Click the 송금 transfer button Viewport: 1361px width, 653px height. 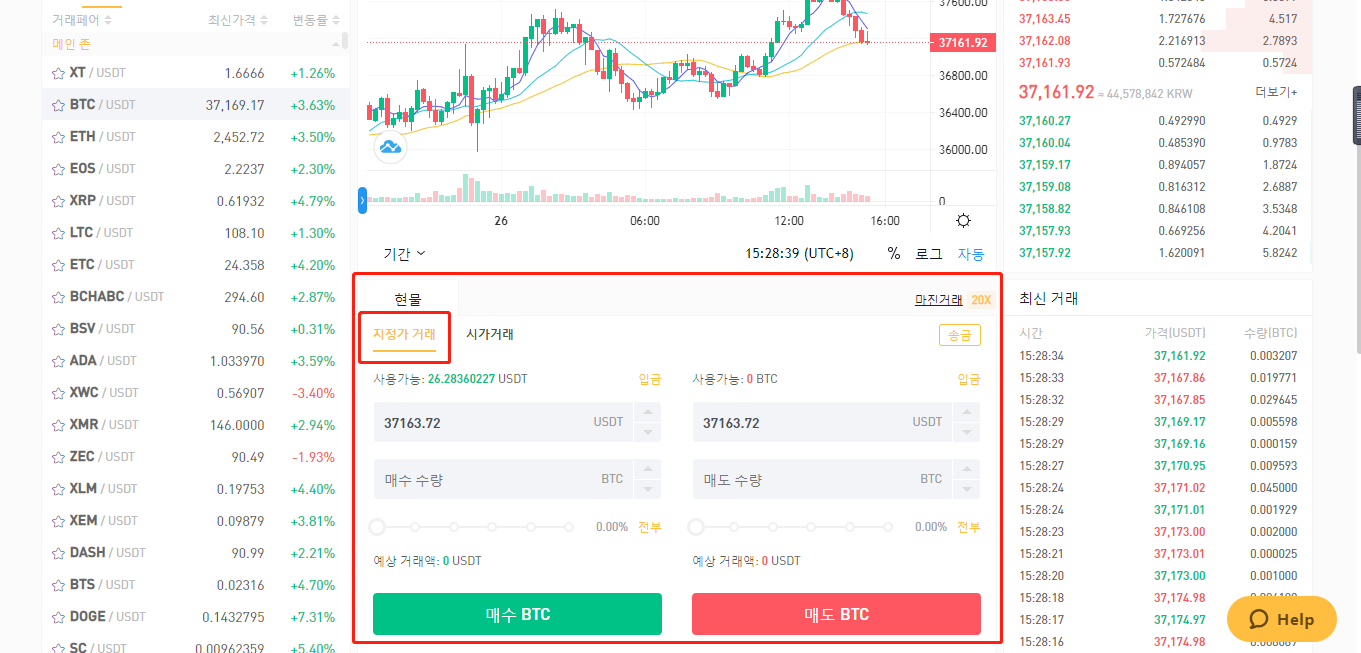(960, 336)
